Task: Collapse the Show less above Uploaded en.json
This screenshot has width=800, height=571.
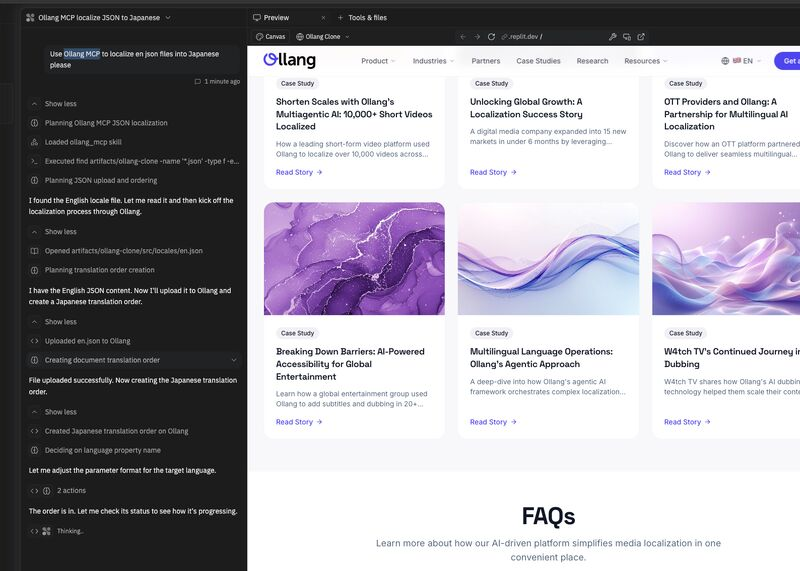Action: [53, 322]
